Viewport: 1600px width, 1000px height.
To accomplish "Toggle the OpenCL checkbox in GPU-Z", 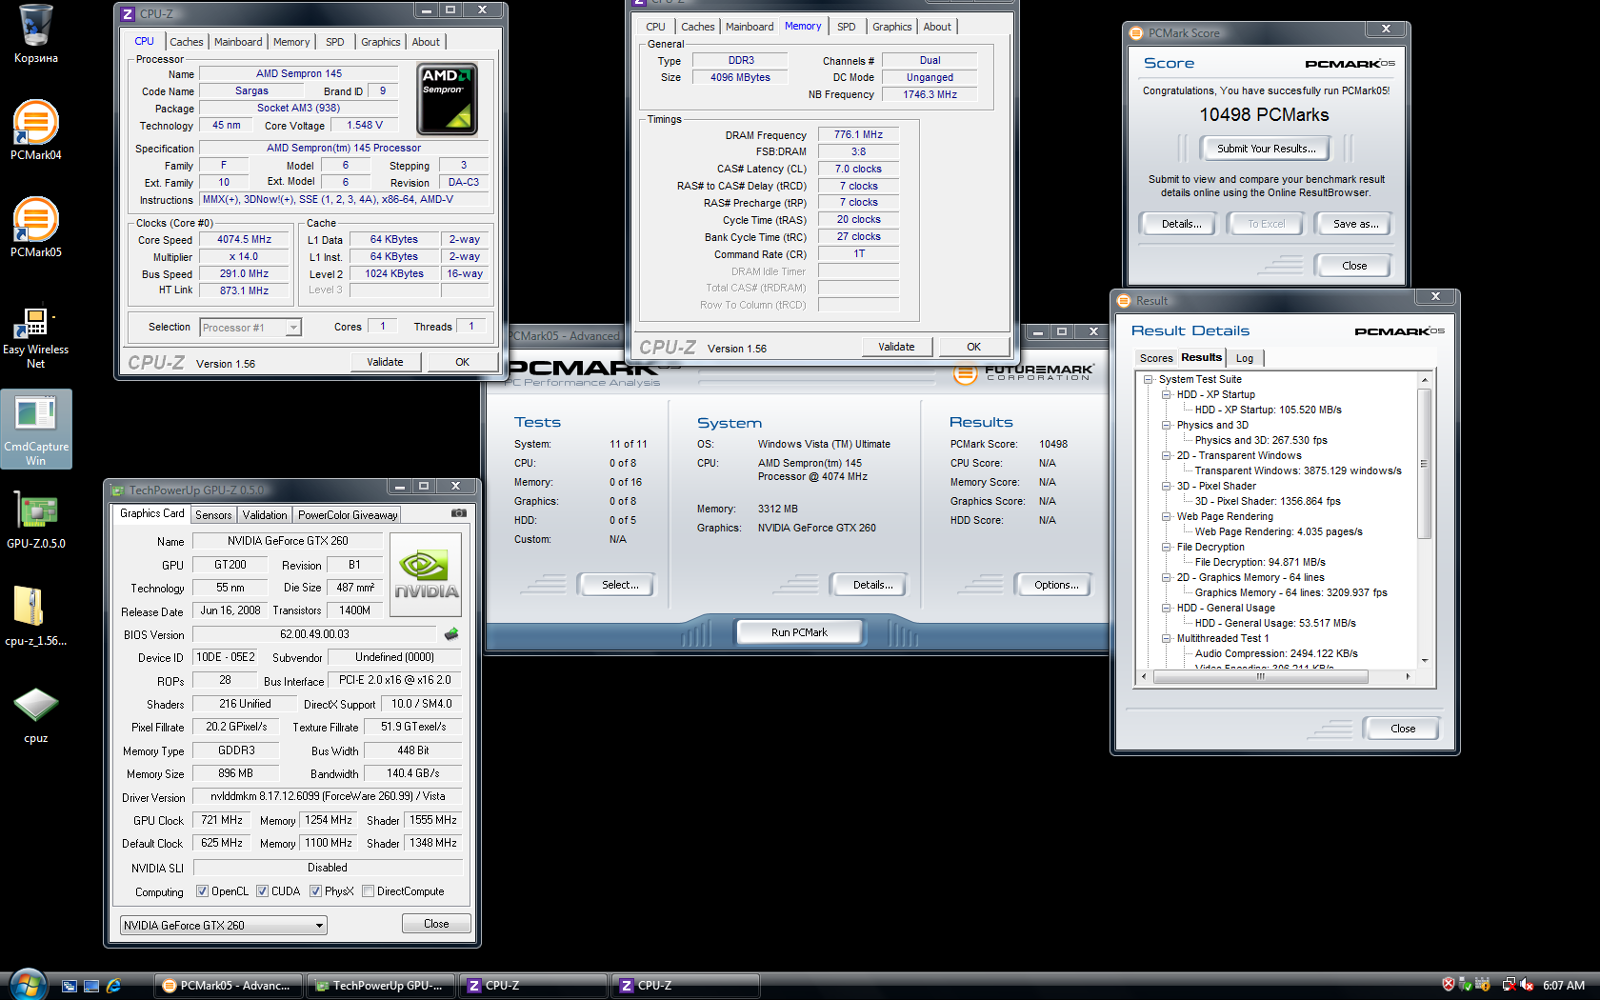I will click(x=202, y=891).
